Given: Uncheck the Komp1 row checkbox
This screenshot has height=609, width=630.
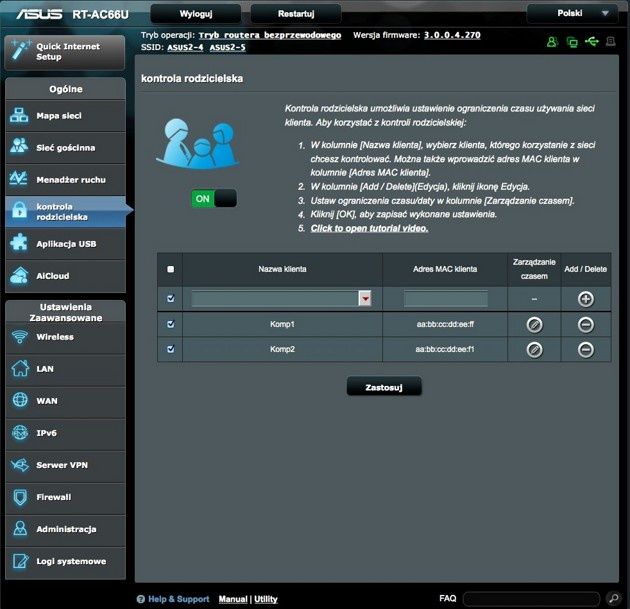Looking at the screenshot, I should point(171,324).
